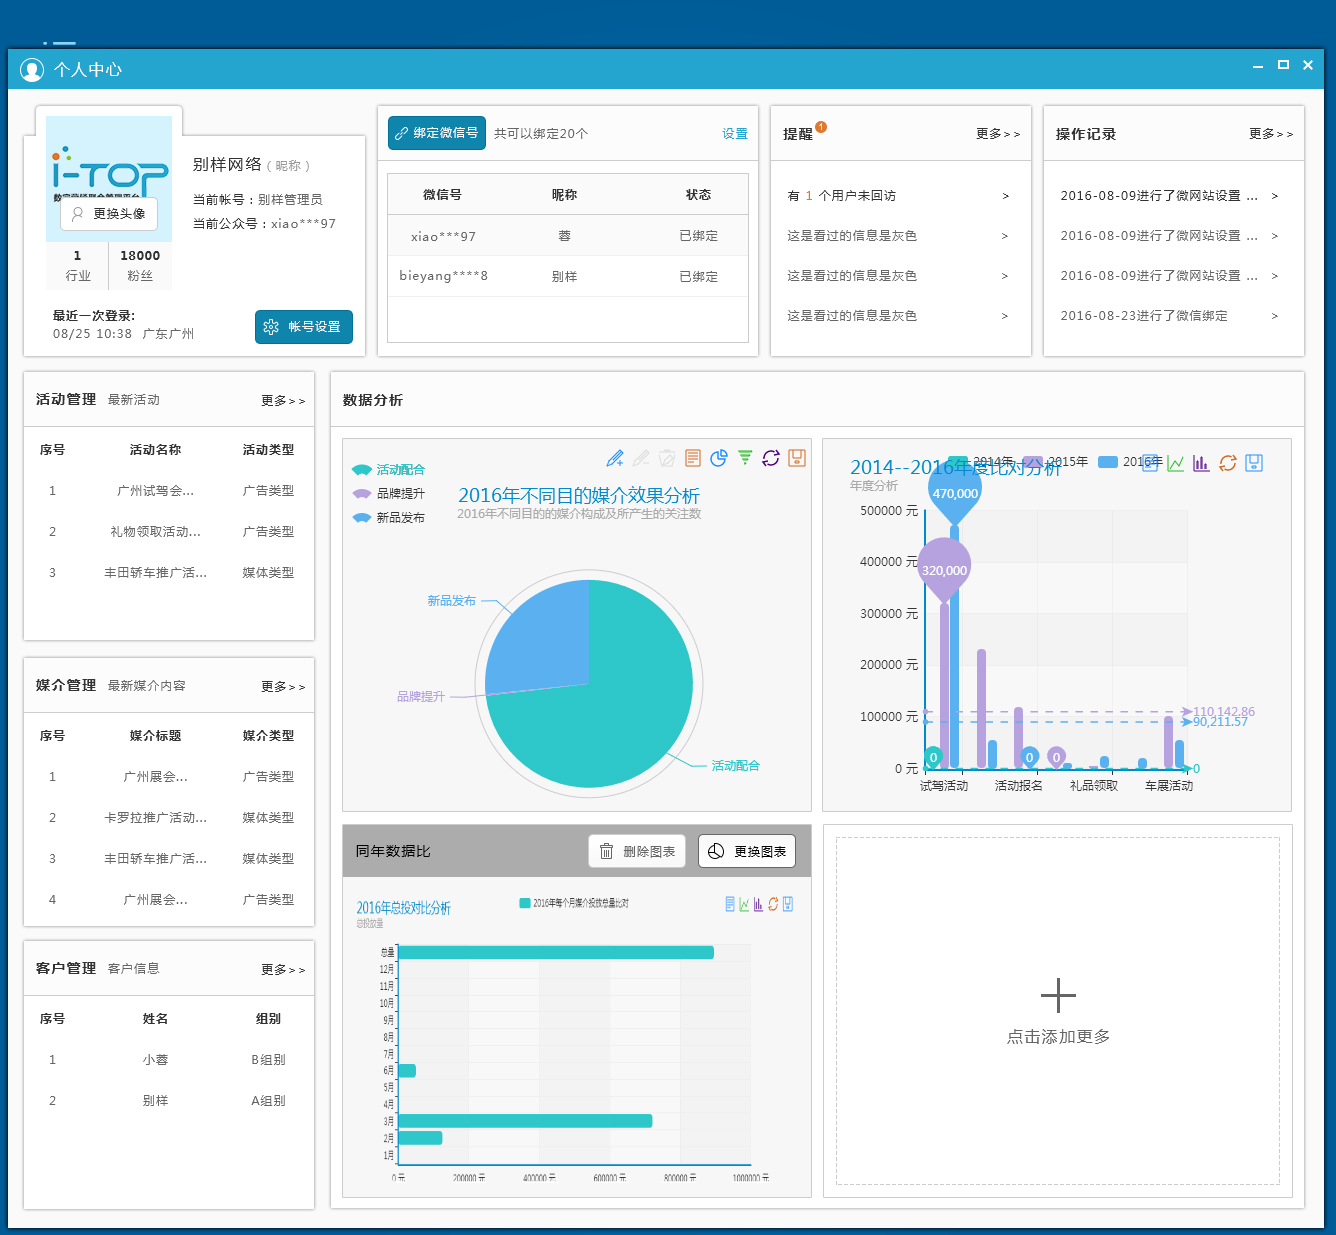Toggle 活动配合 legend on pie chart

(388, 470)
